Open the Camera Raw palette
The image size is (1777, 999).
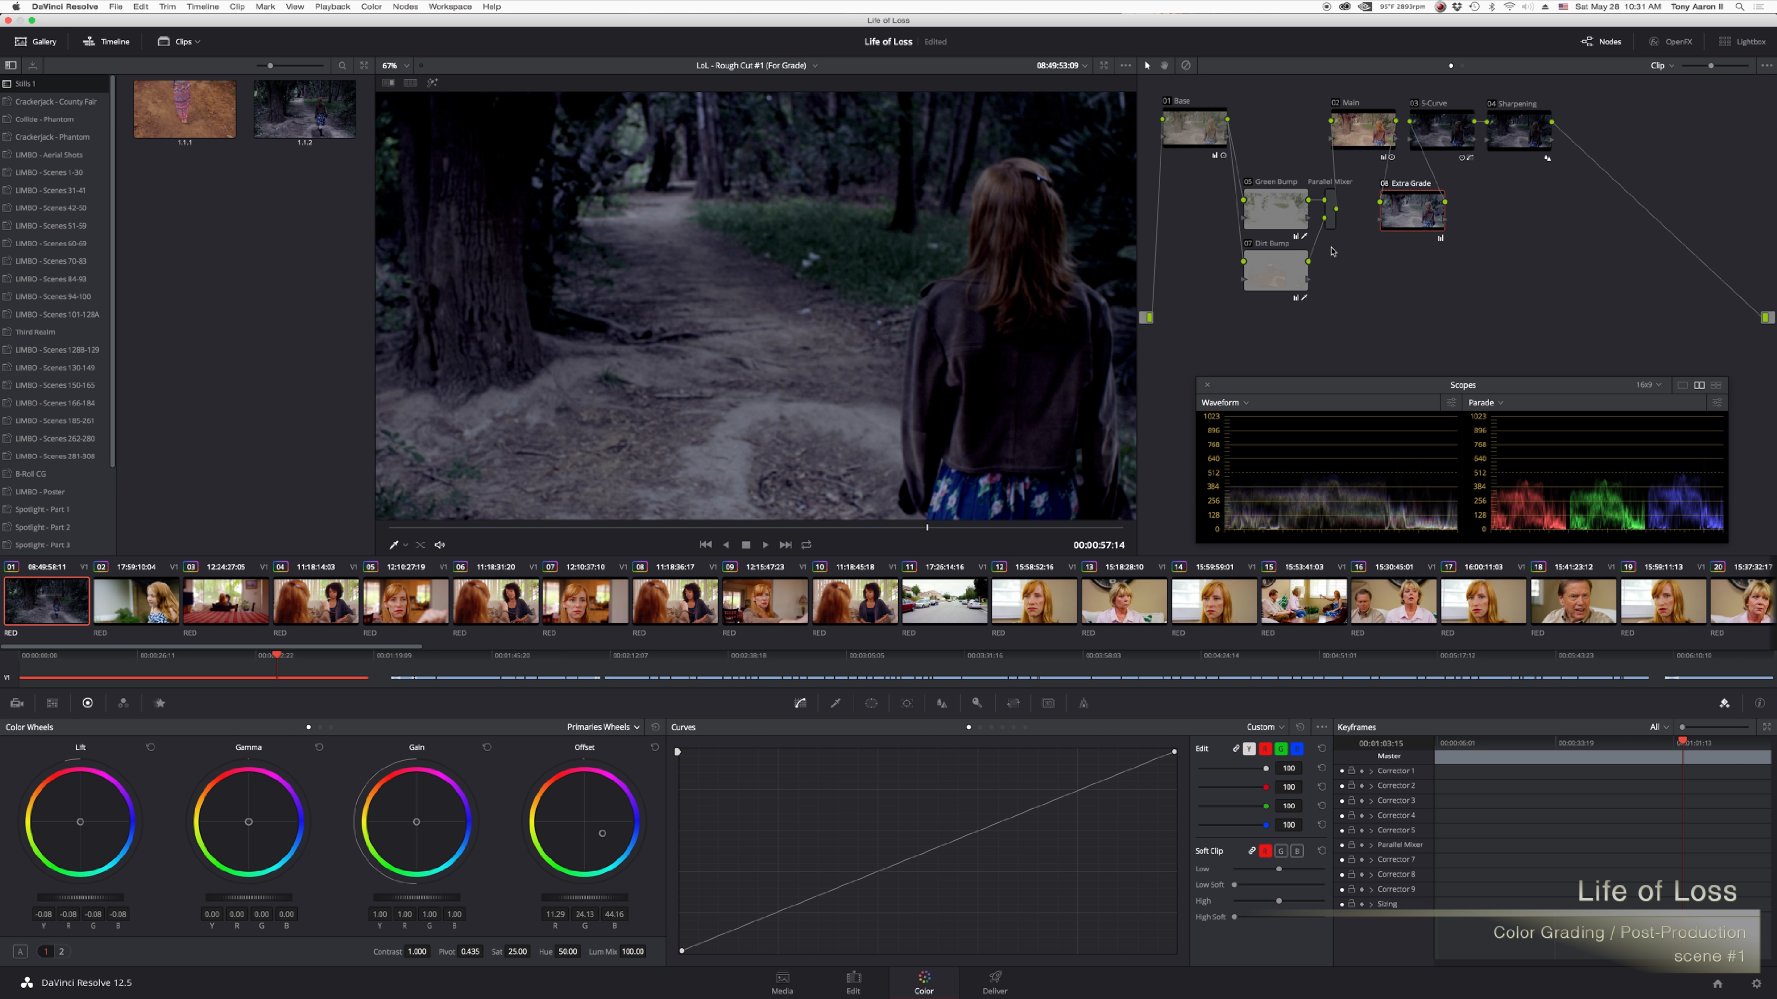[17, 703]
